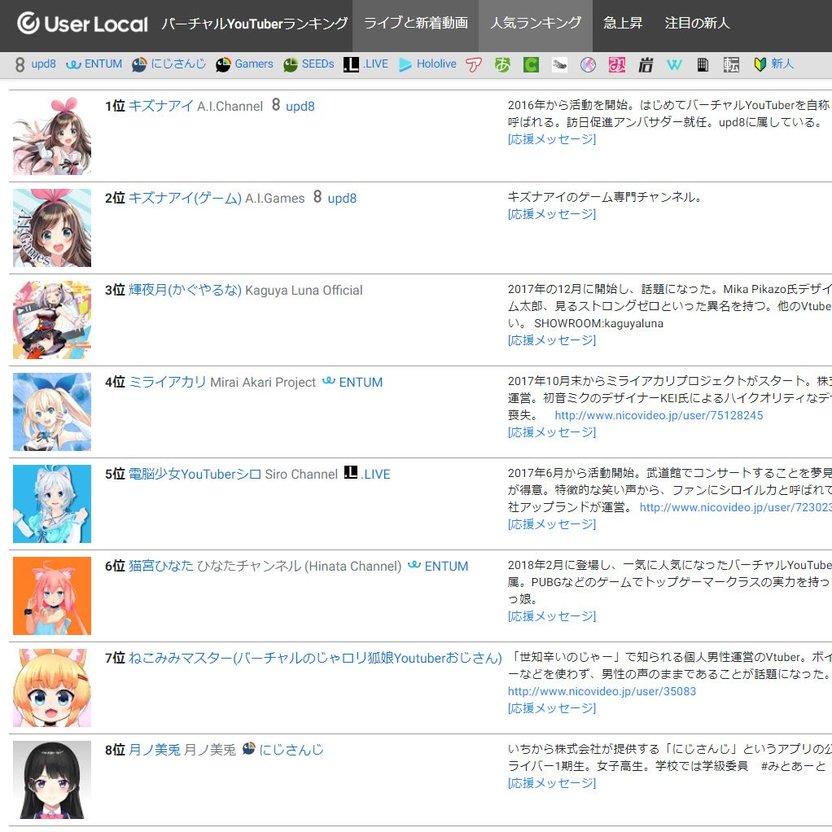Open キズナアイ channel link at rank 1
Viewport: 832px width, 832px height.
[x=161, y=106]
